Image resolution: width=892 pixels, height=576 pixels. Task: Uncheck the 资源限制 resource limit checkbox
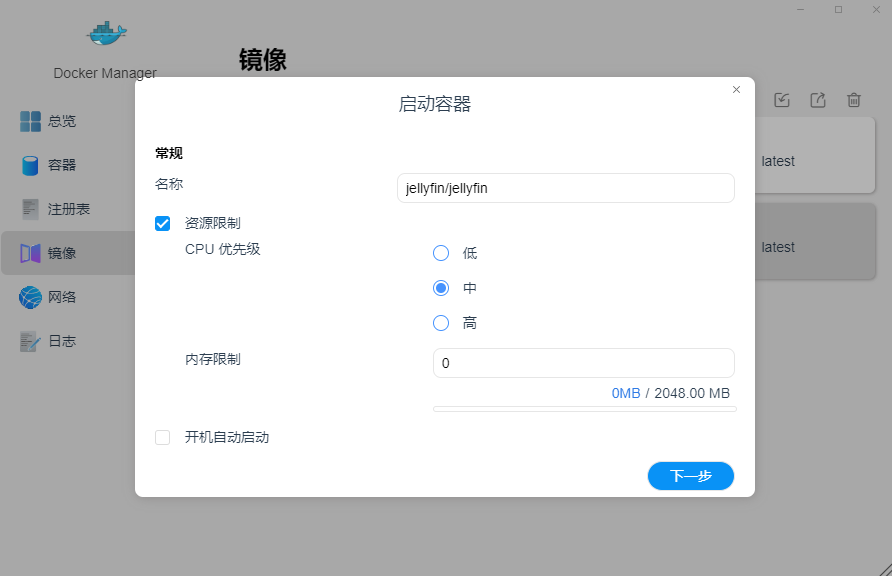point(163,223)
